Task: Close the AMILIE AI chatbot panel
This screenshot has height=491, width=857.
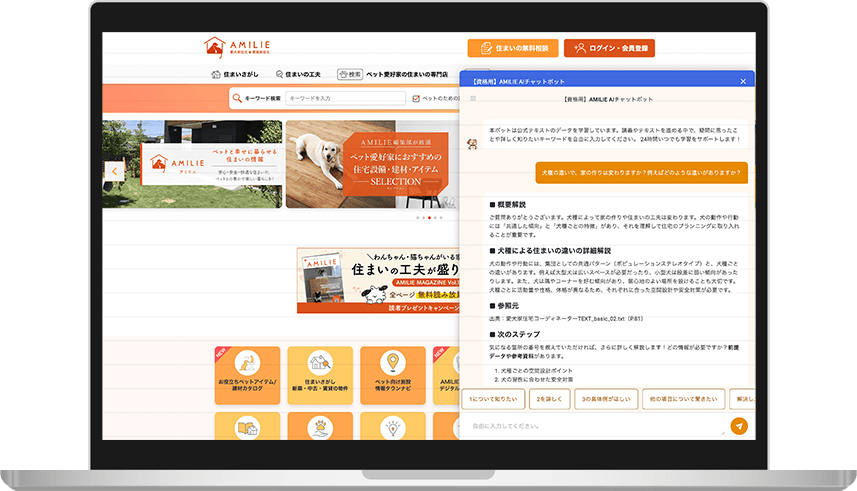Action: [x=743, y=81]
